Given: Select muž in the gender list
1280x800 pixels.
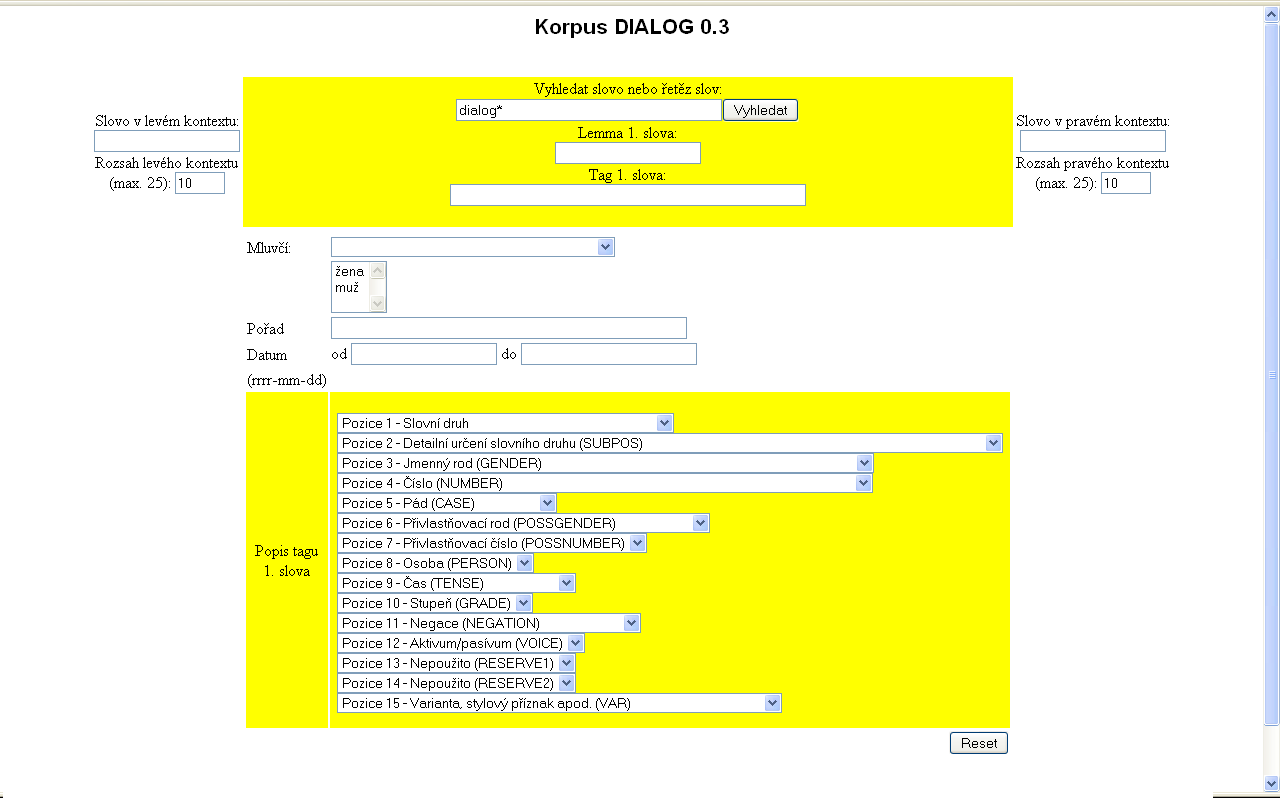Looking at the screenshot, I should [350, 287].
